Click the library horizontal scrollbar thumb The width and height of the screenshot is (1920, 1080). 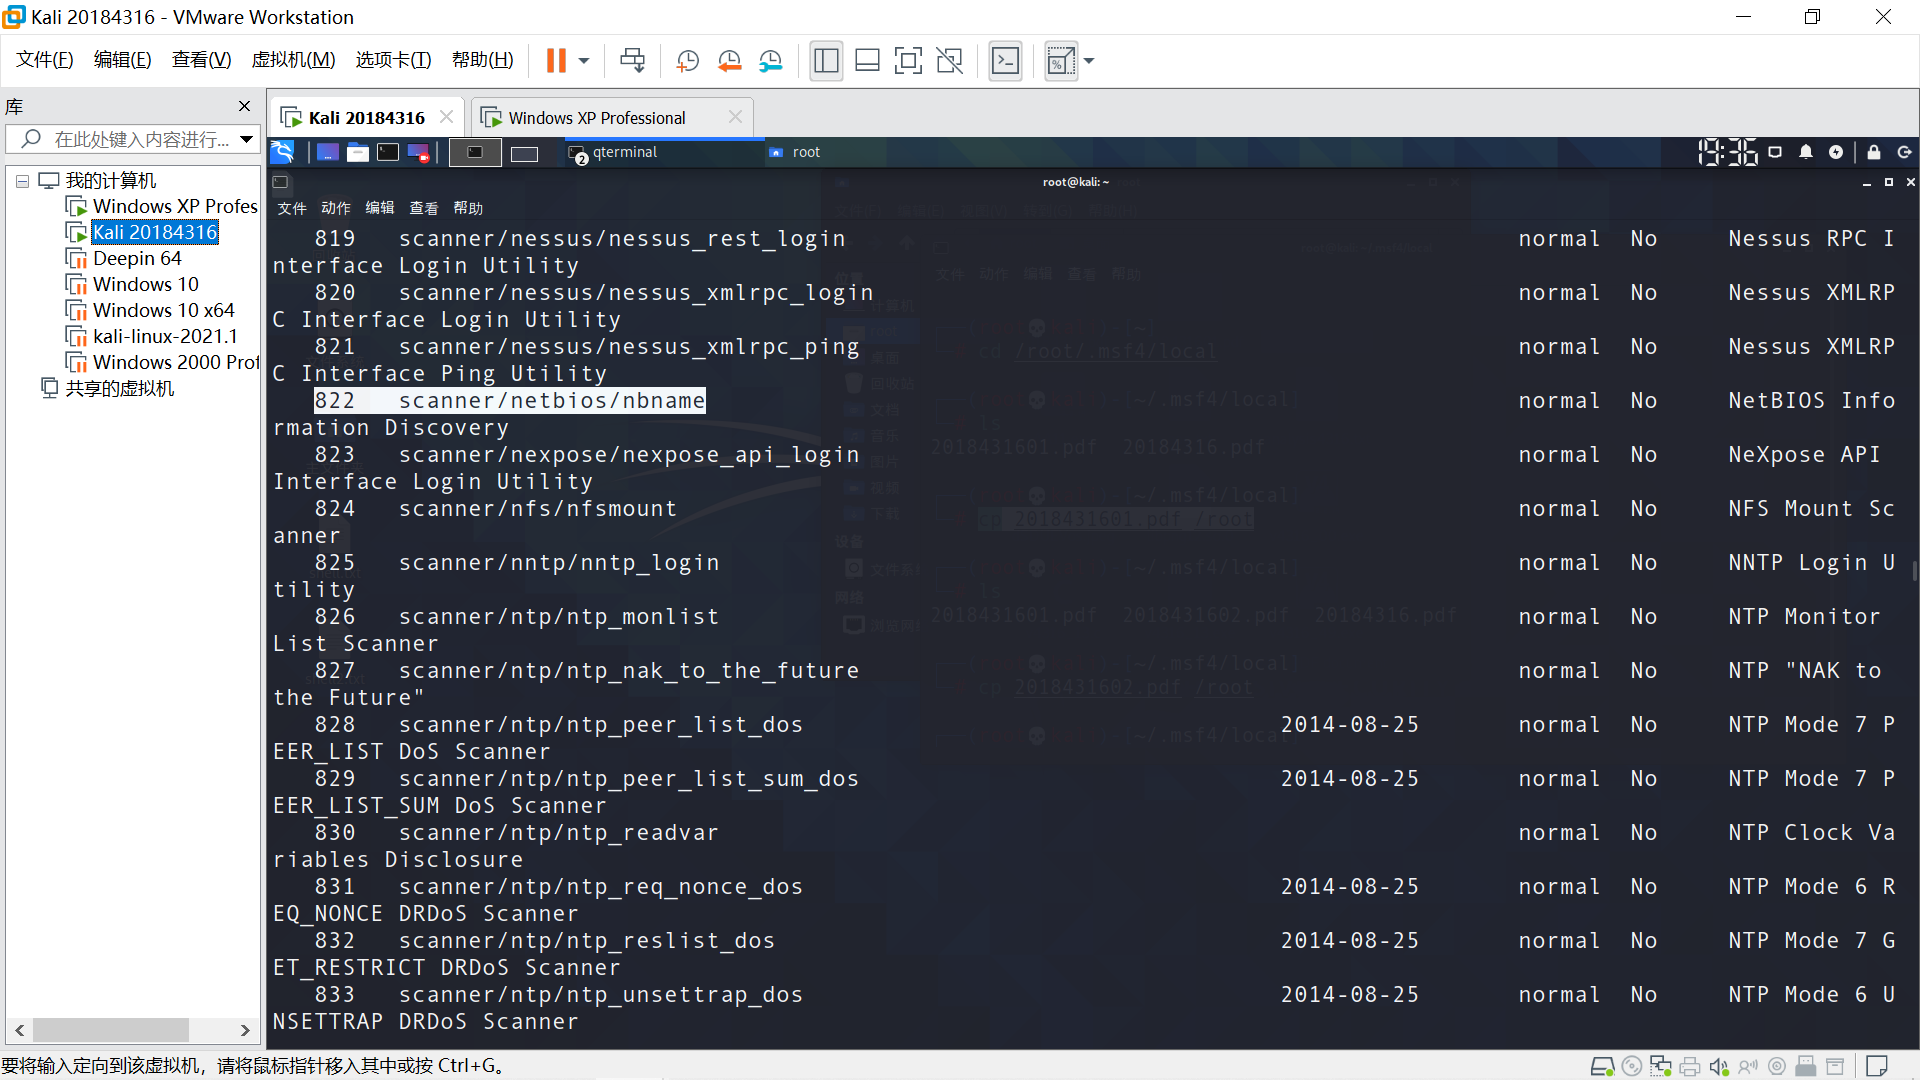coord(110,1030)
